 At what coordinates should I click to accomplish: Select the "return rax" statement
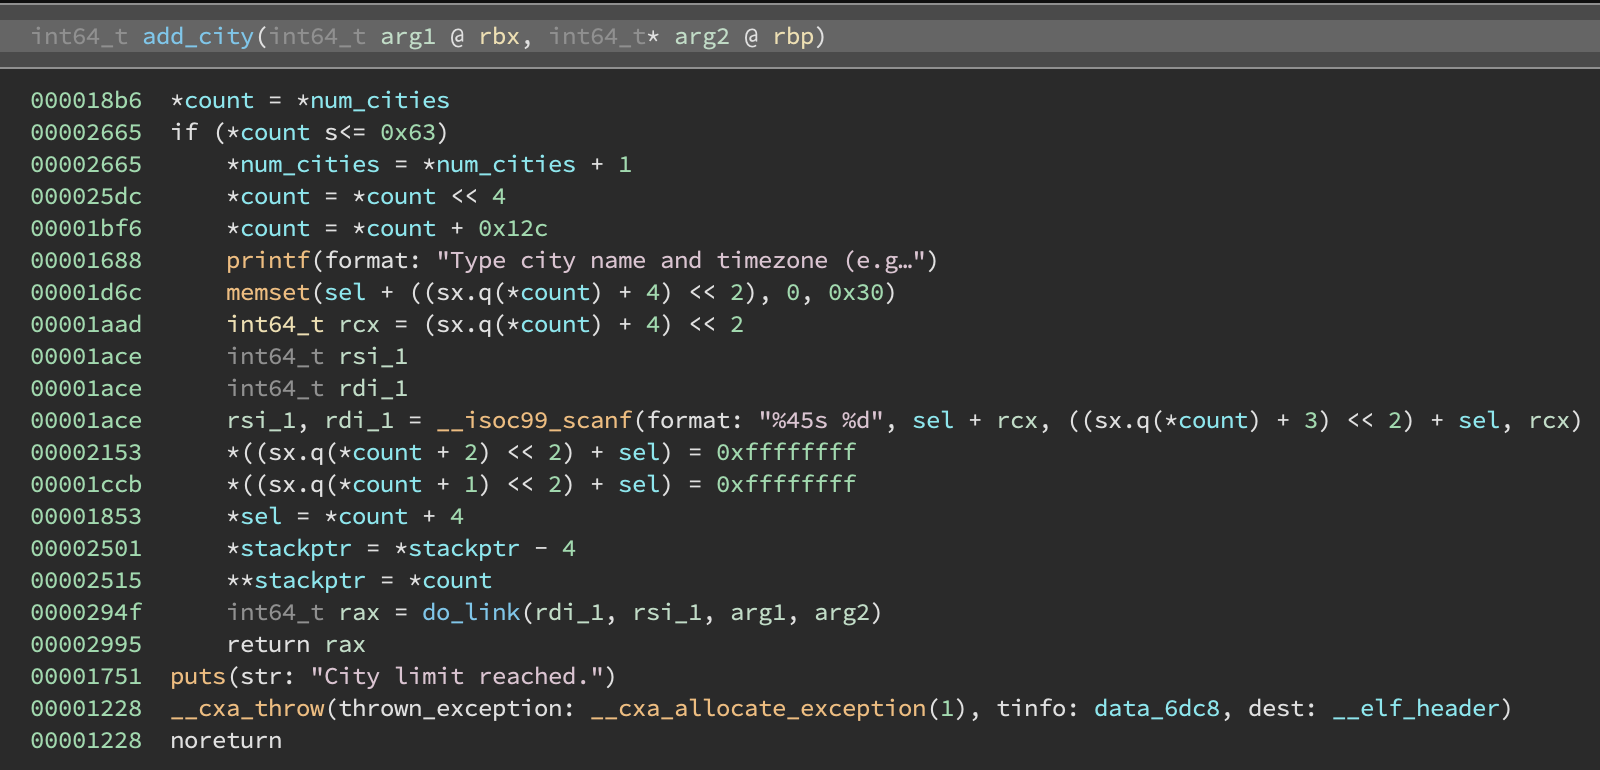point(295,645)
